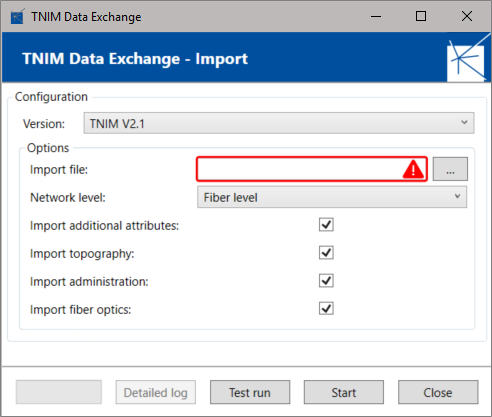Click the Start button
This screenshot has height=417, width=492.
click(x=344, y=392)
